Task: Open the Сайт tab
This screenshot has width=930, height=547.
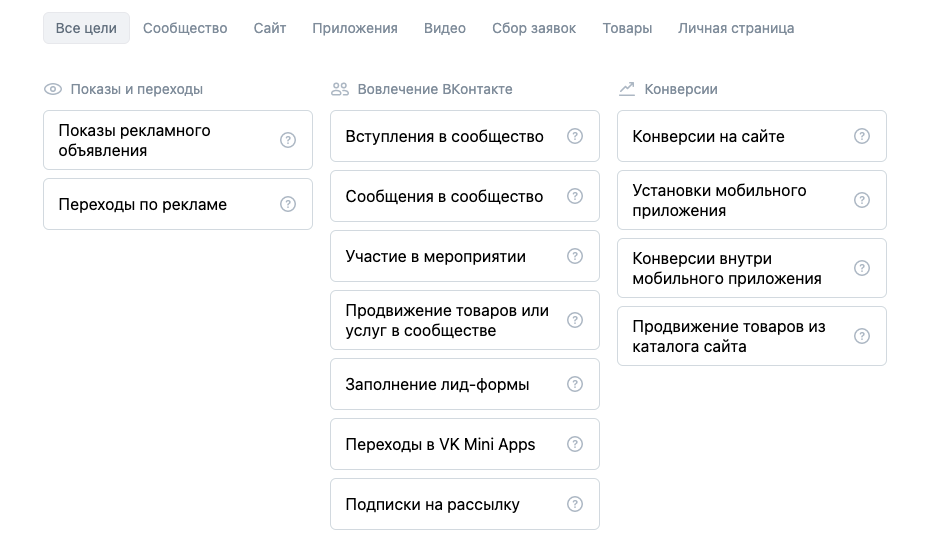Action: tap(270, 28)
